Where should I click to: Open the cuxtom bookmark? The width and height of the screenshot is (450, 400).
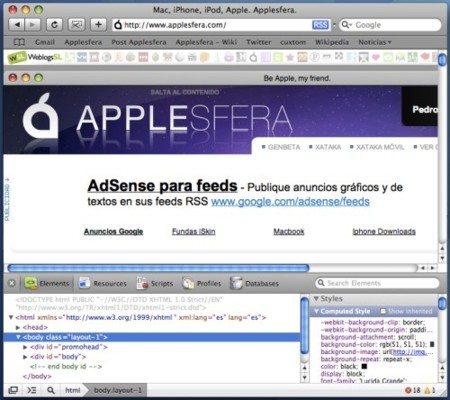[x=293, y=42]
